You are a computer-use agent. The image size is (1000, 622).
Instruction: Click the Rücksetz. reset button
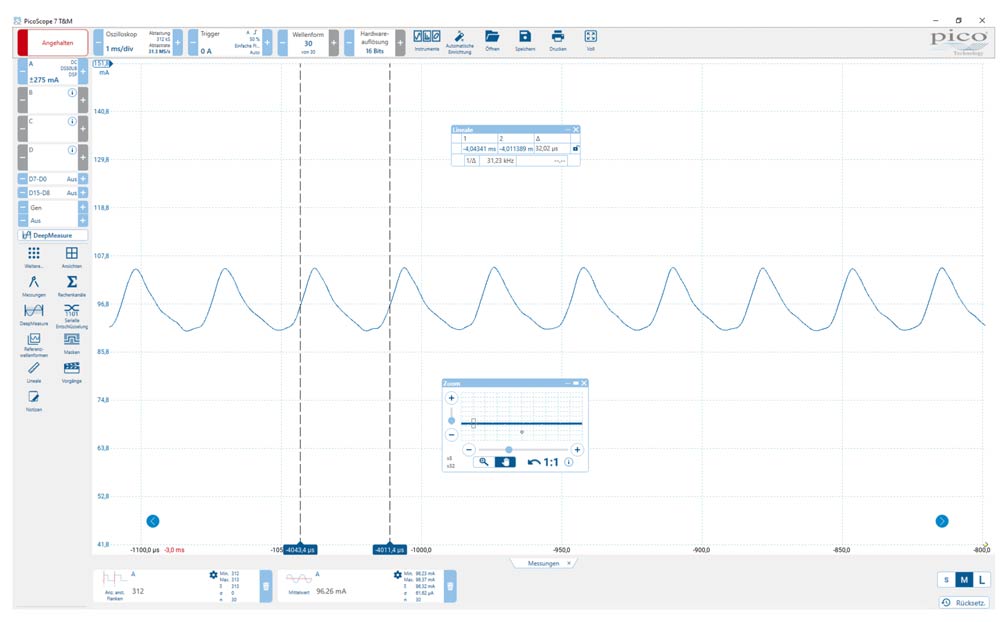(x=964, y=602)
